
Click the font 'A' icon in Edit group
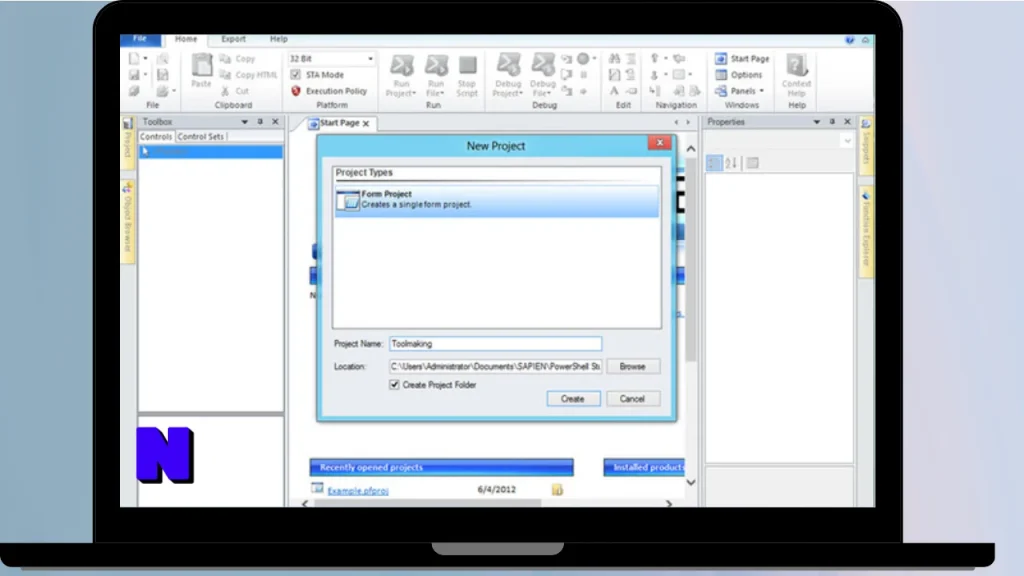pos(614,91)
